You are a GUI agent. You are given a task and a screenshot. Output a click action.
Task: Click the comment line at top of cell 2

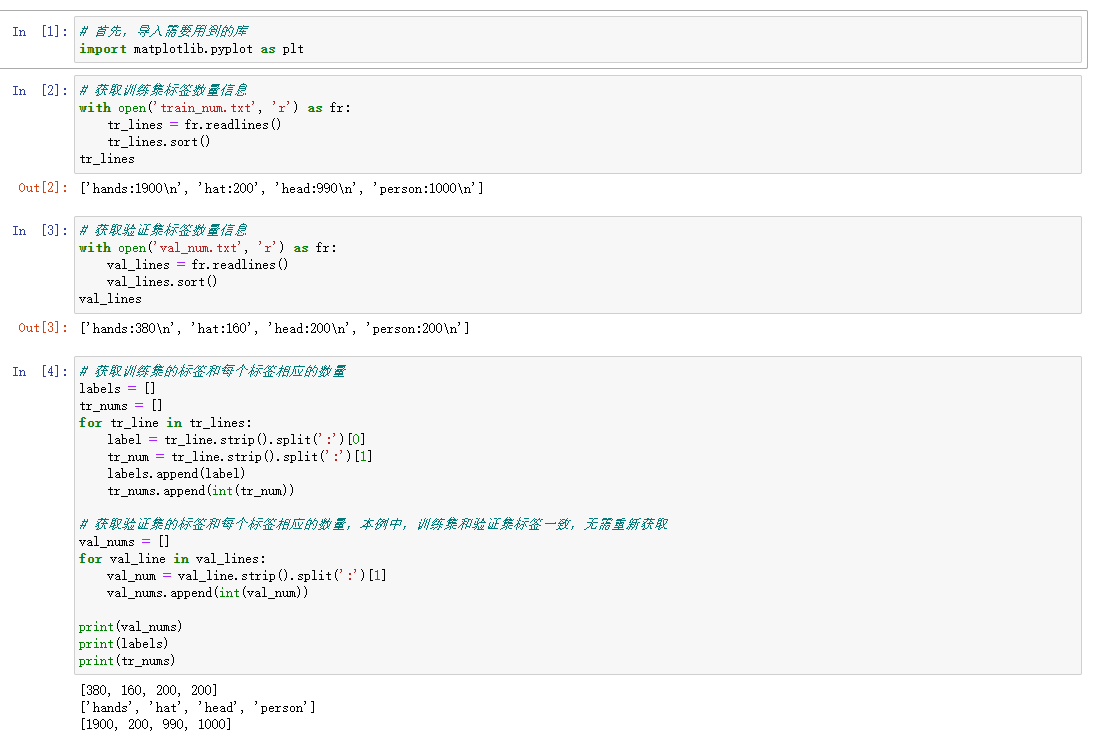pyautogui.click(x=163, y=90)
